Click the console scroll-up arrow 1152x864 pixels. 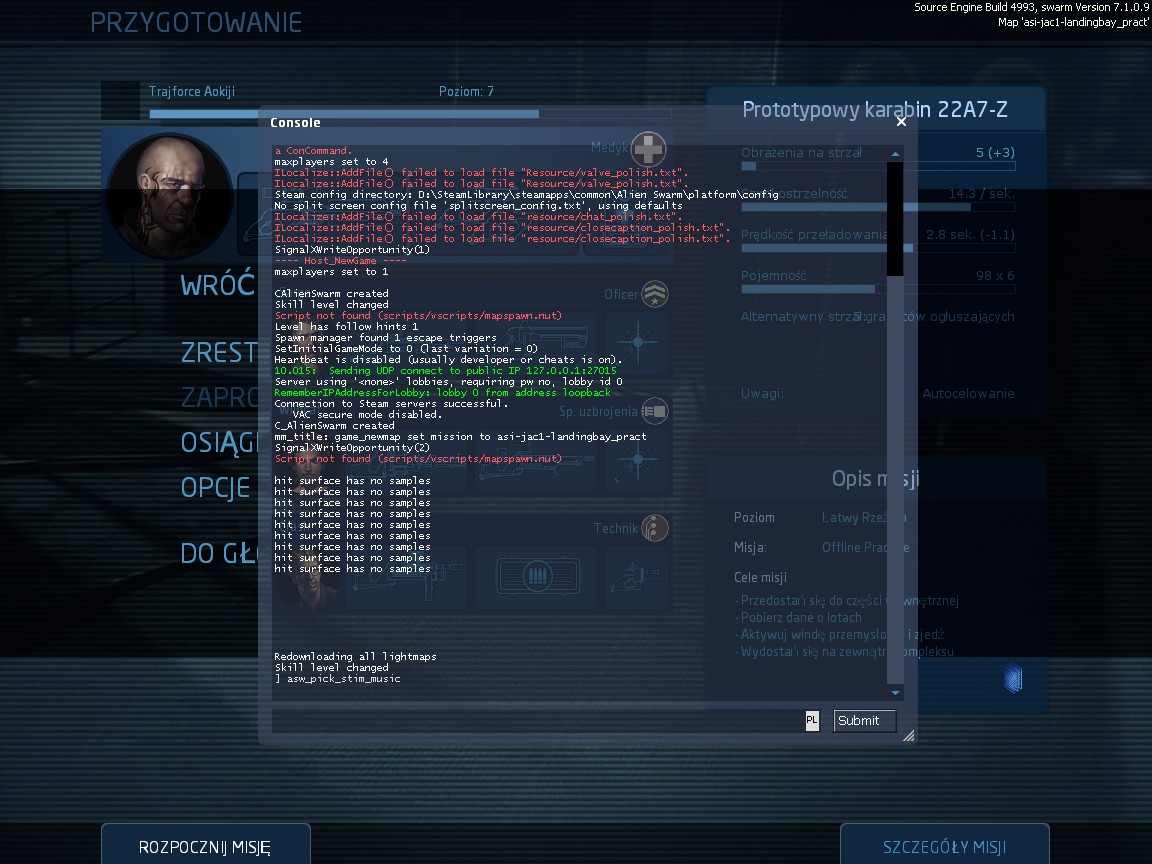[895, 154]
